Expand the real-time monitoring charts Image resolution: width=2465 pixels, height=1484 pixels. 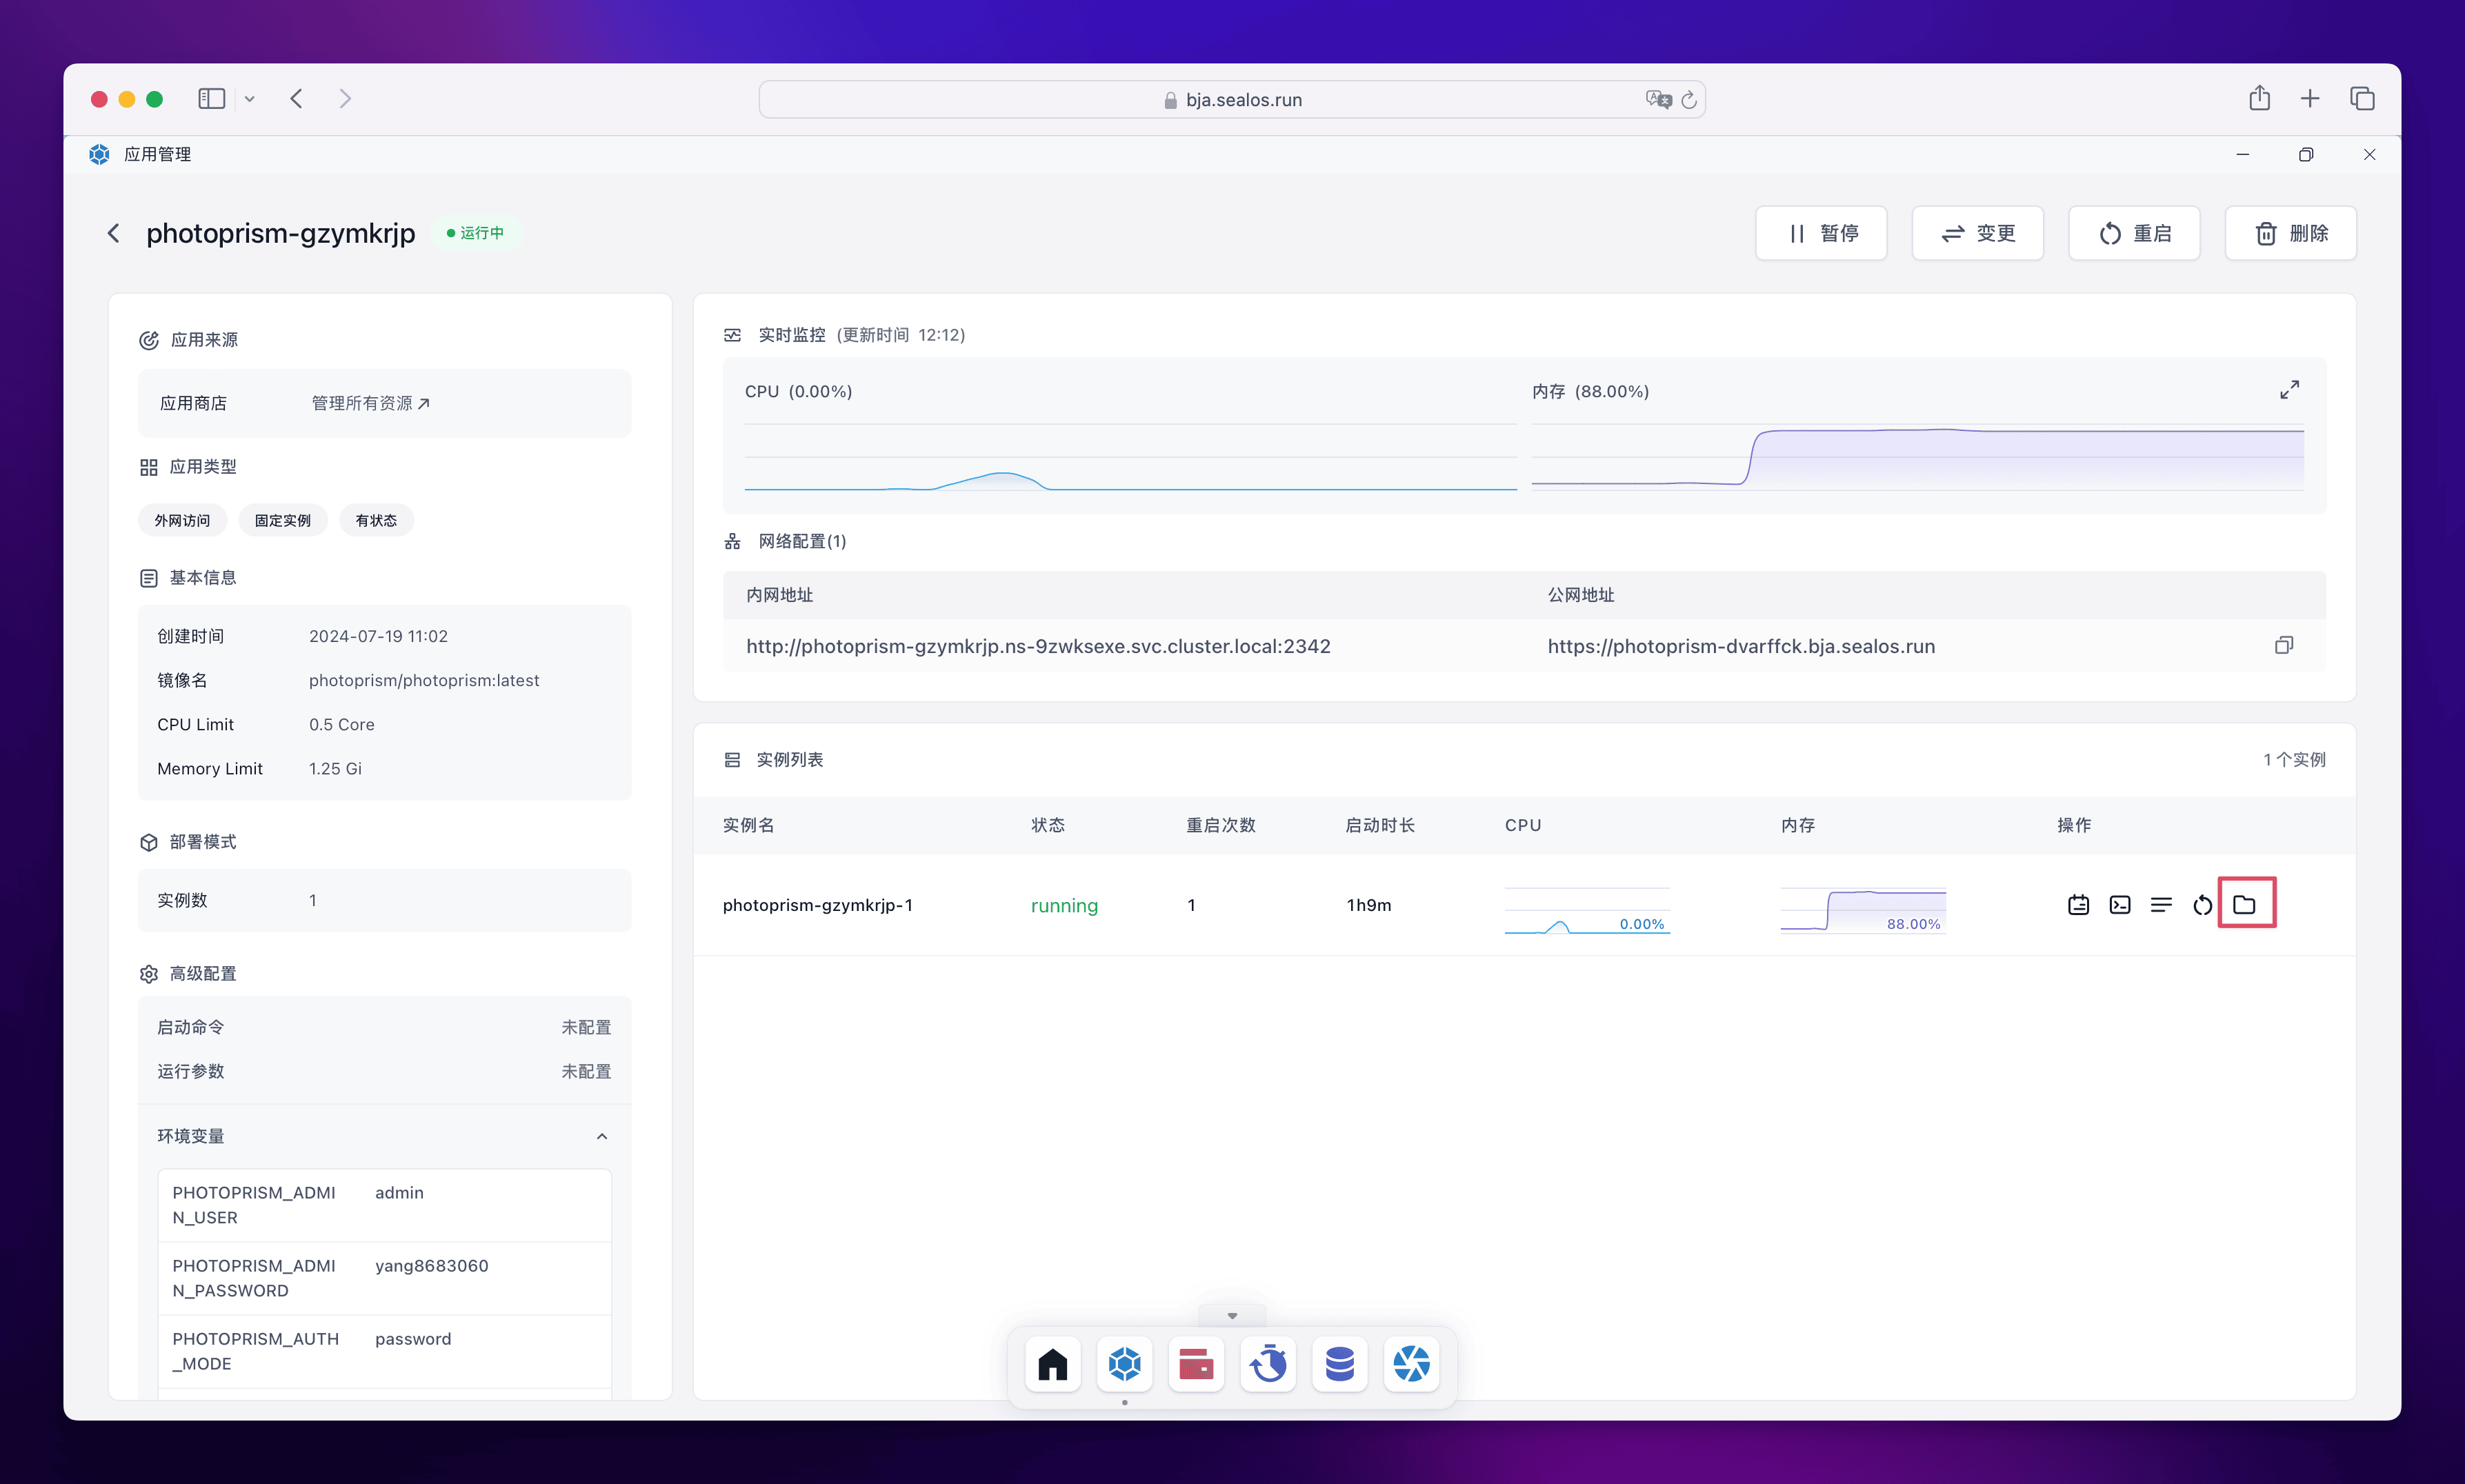2289,390
